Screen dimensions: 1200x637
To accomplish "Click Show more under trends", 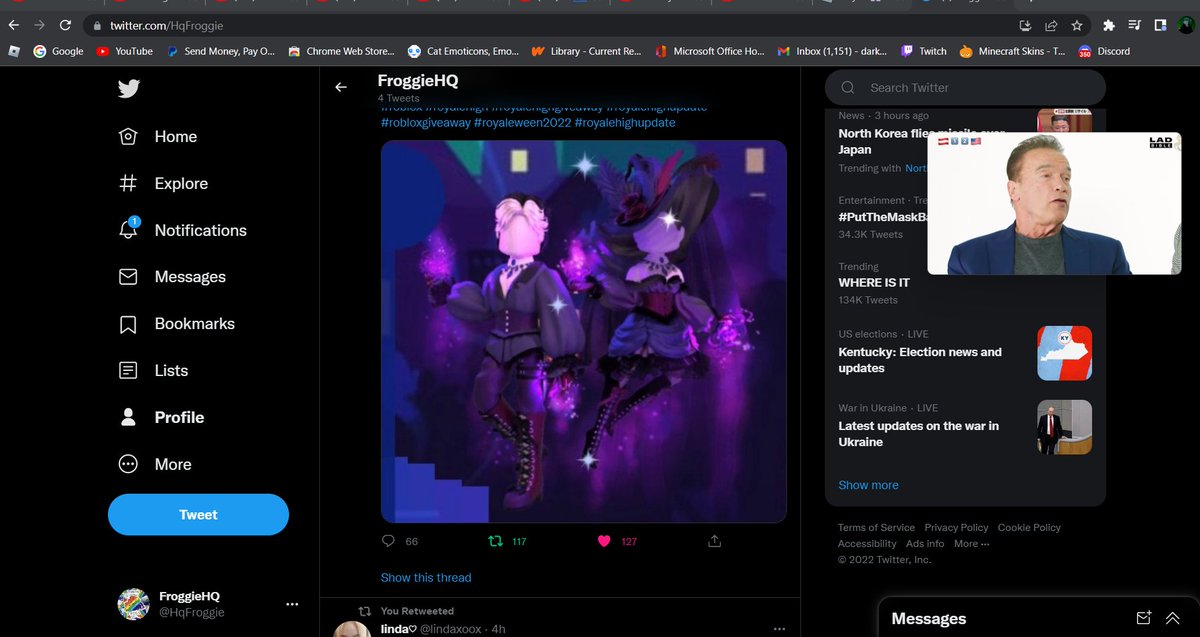I will click(x=868, y=485).
